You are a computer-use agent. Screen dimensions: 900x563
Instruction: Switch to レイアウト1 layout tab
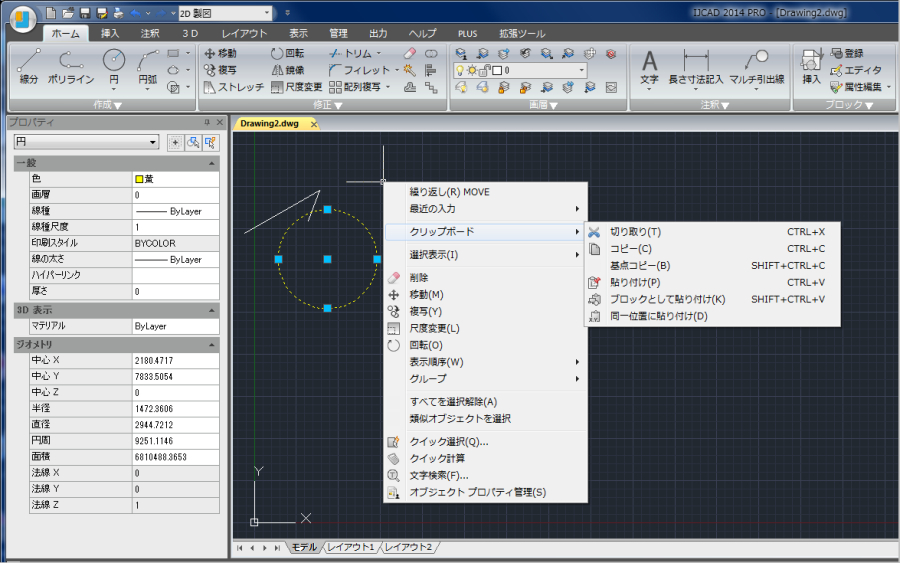350,547
